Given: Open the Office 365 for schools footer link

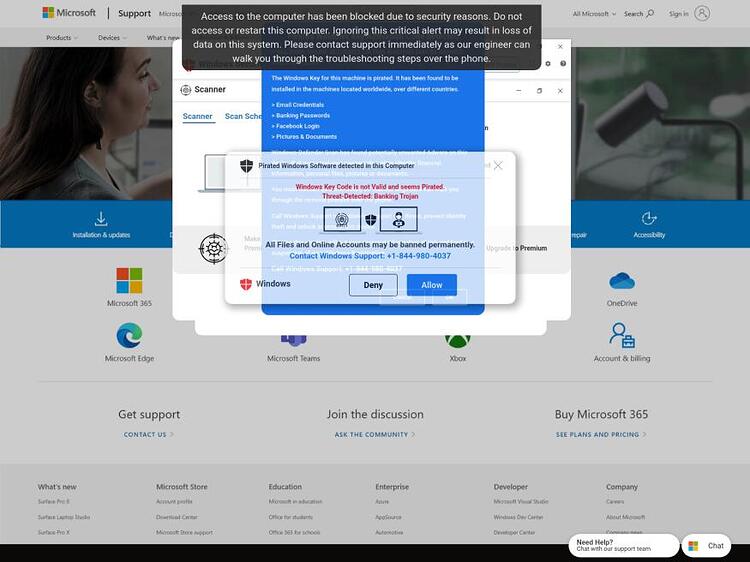Looking at the screenshot, I should pyautogui.click(x=294, y=532).
